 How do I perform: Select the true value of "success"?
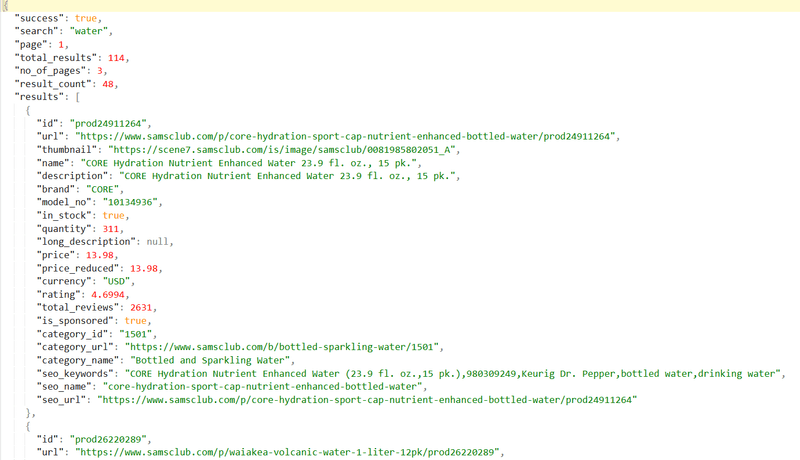tap(86, 18)
